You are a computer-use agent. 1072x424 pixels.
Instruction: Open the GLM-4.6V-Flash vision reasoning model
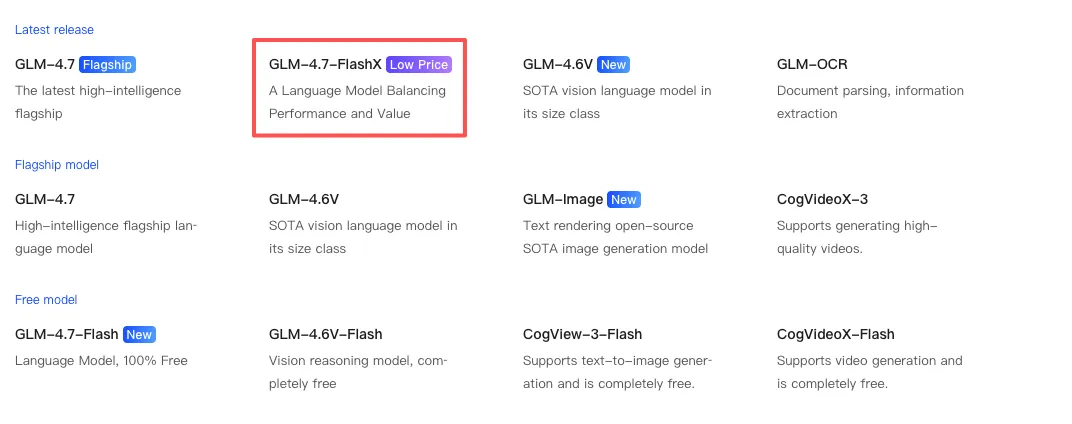click(326, 335)
